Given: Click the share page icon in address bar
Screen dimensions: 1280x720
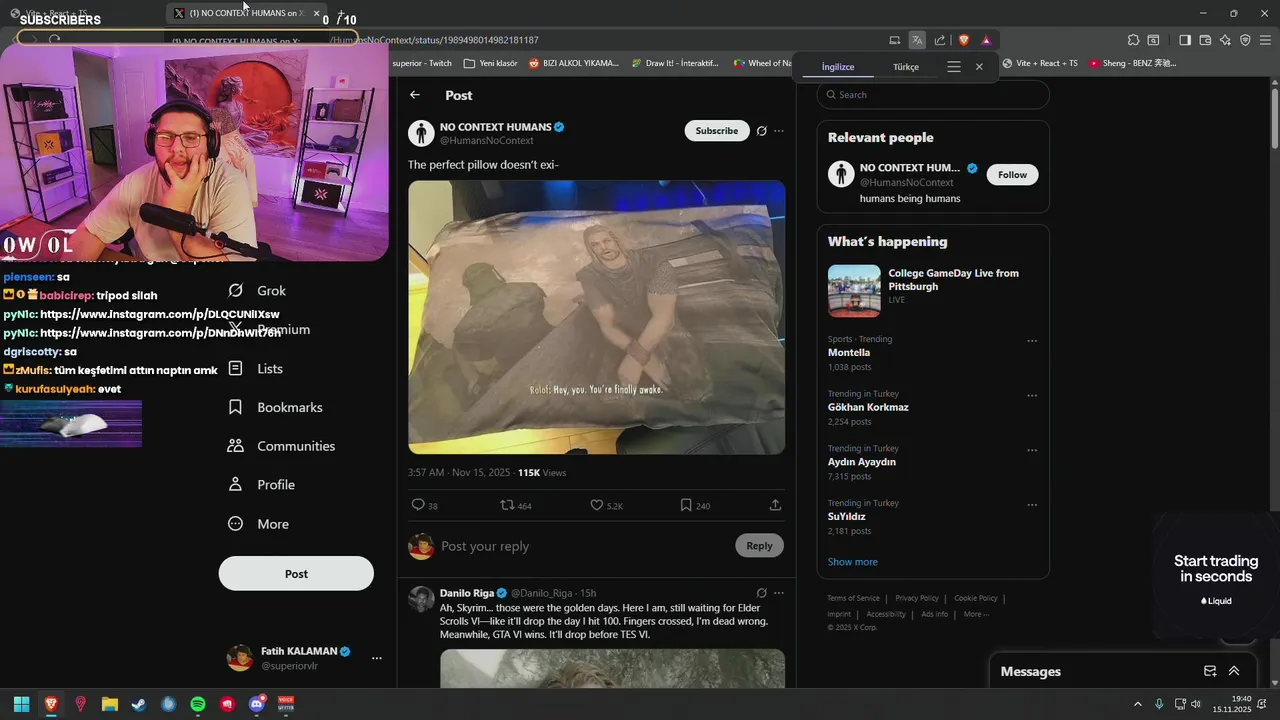Looking at the screenshot, I should pos(940,40).
